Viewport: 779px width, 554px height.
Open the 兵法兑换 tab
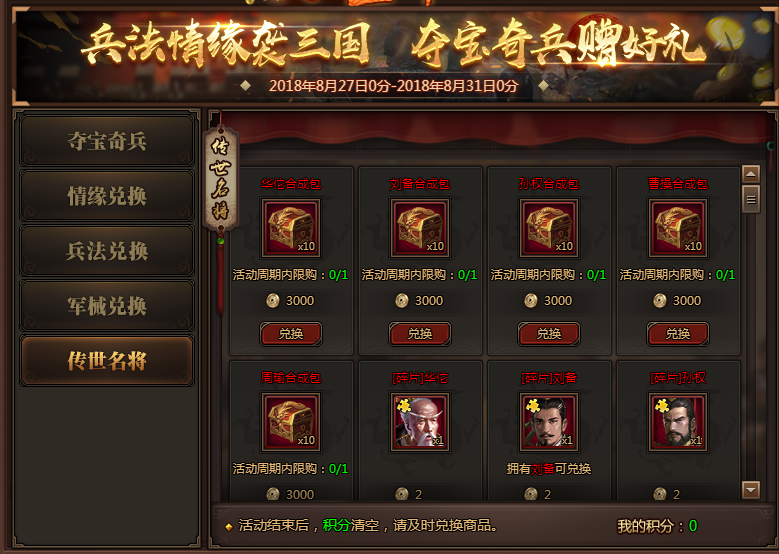click(107, 251)
